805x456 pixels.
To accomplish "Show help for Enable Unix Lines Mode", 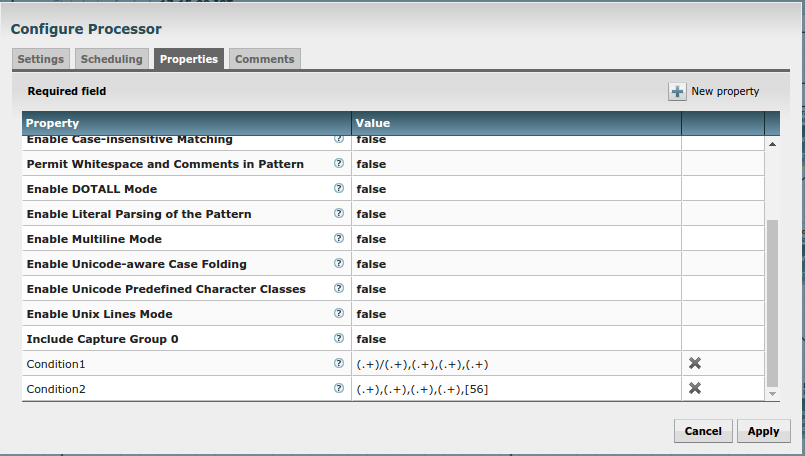I will coord(338,314).
